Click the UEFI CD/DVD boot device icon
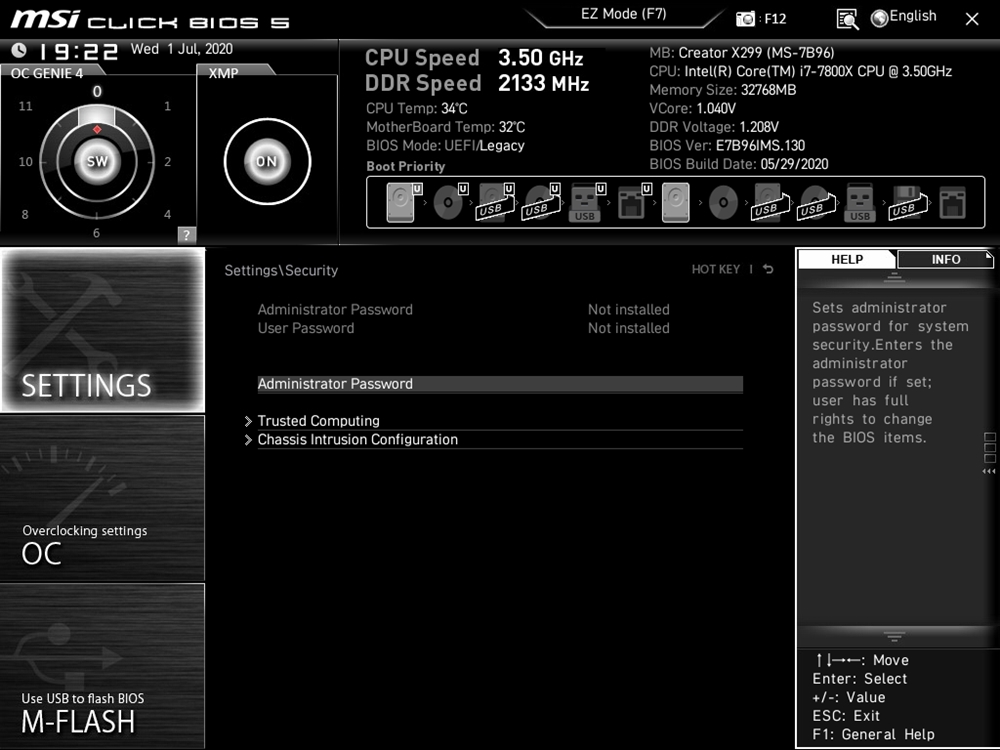This screenshot has width=1000, height=750. coord(450,203)
